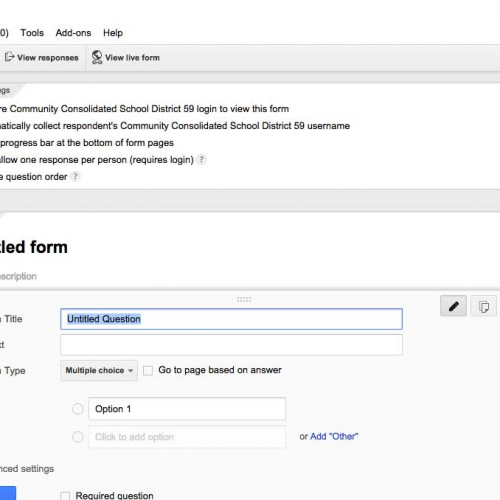Open the Tools menu
The height and width of the screenshot is (500, 500).
[32, 33]
